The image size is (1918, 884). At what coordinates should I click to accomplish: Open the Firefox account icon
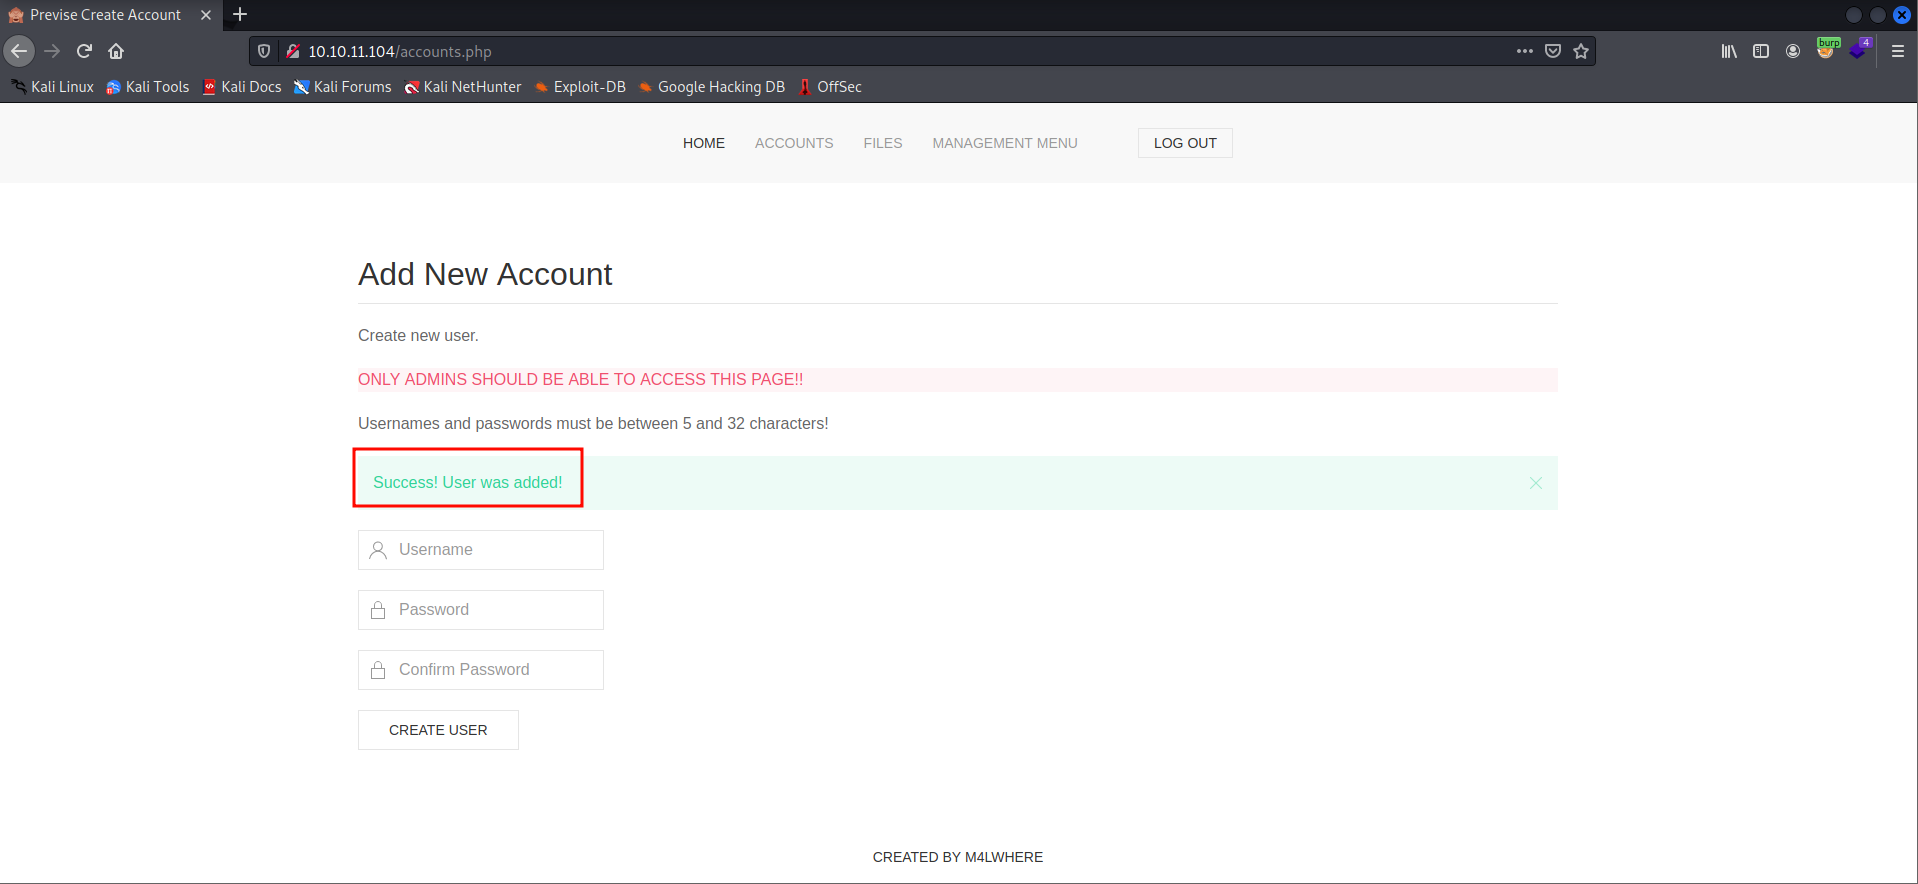click(1793, 51)
